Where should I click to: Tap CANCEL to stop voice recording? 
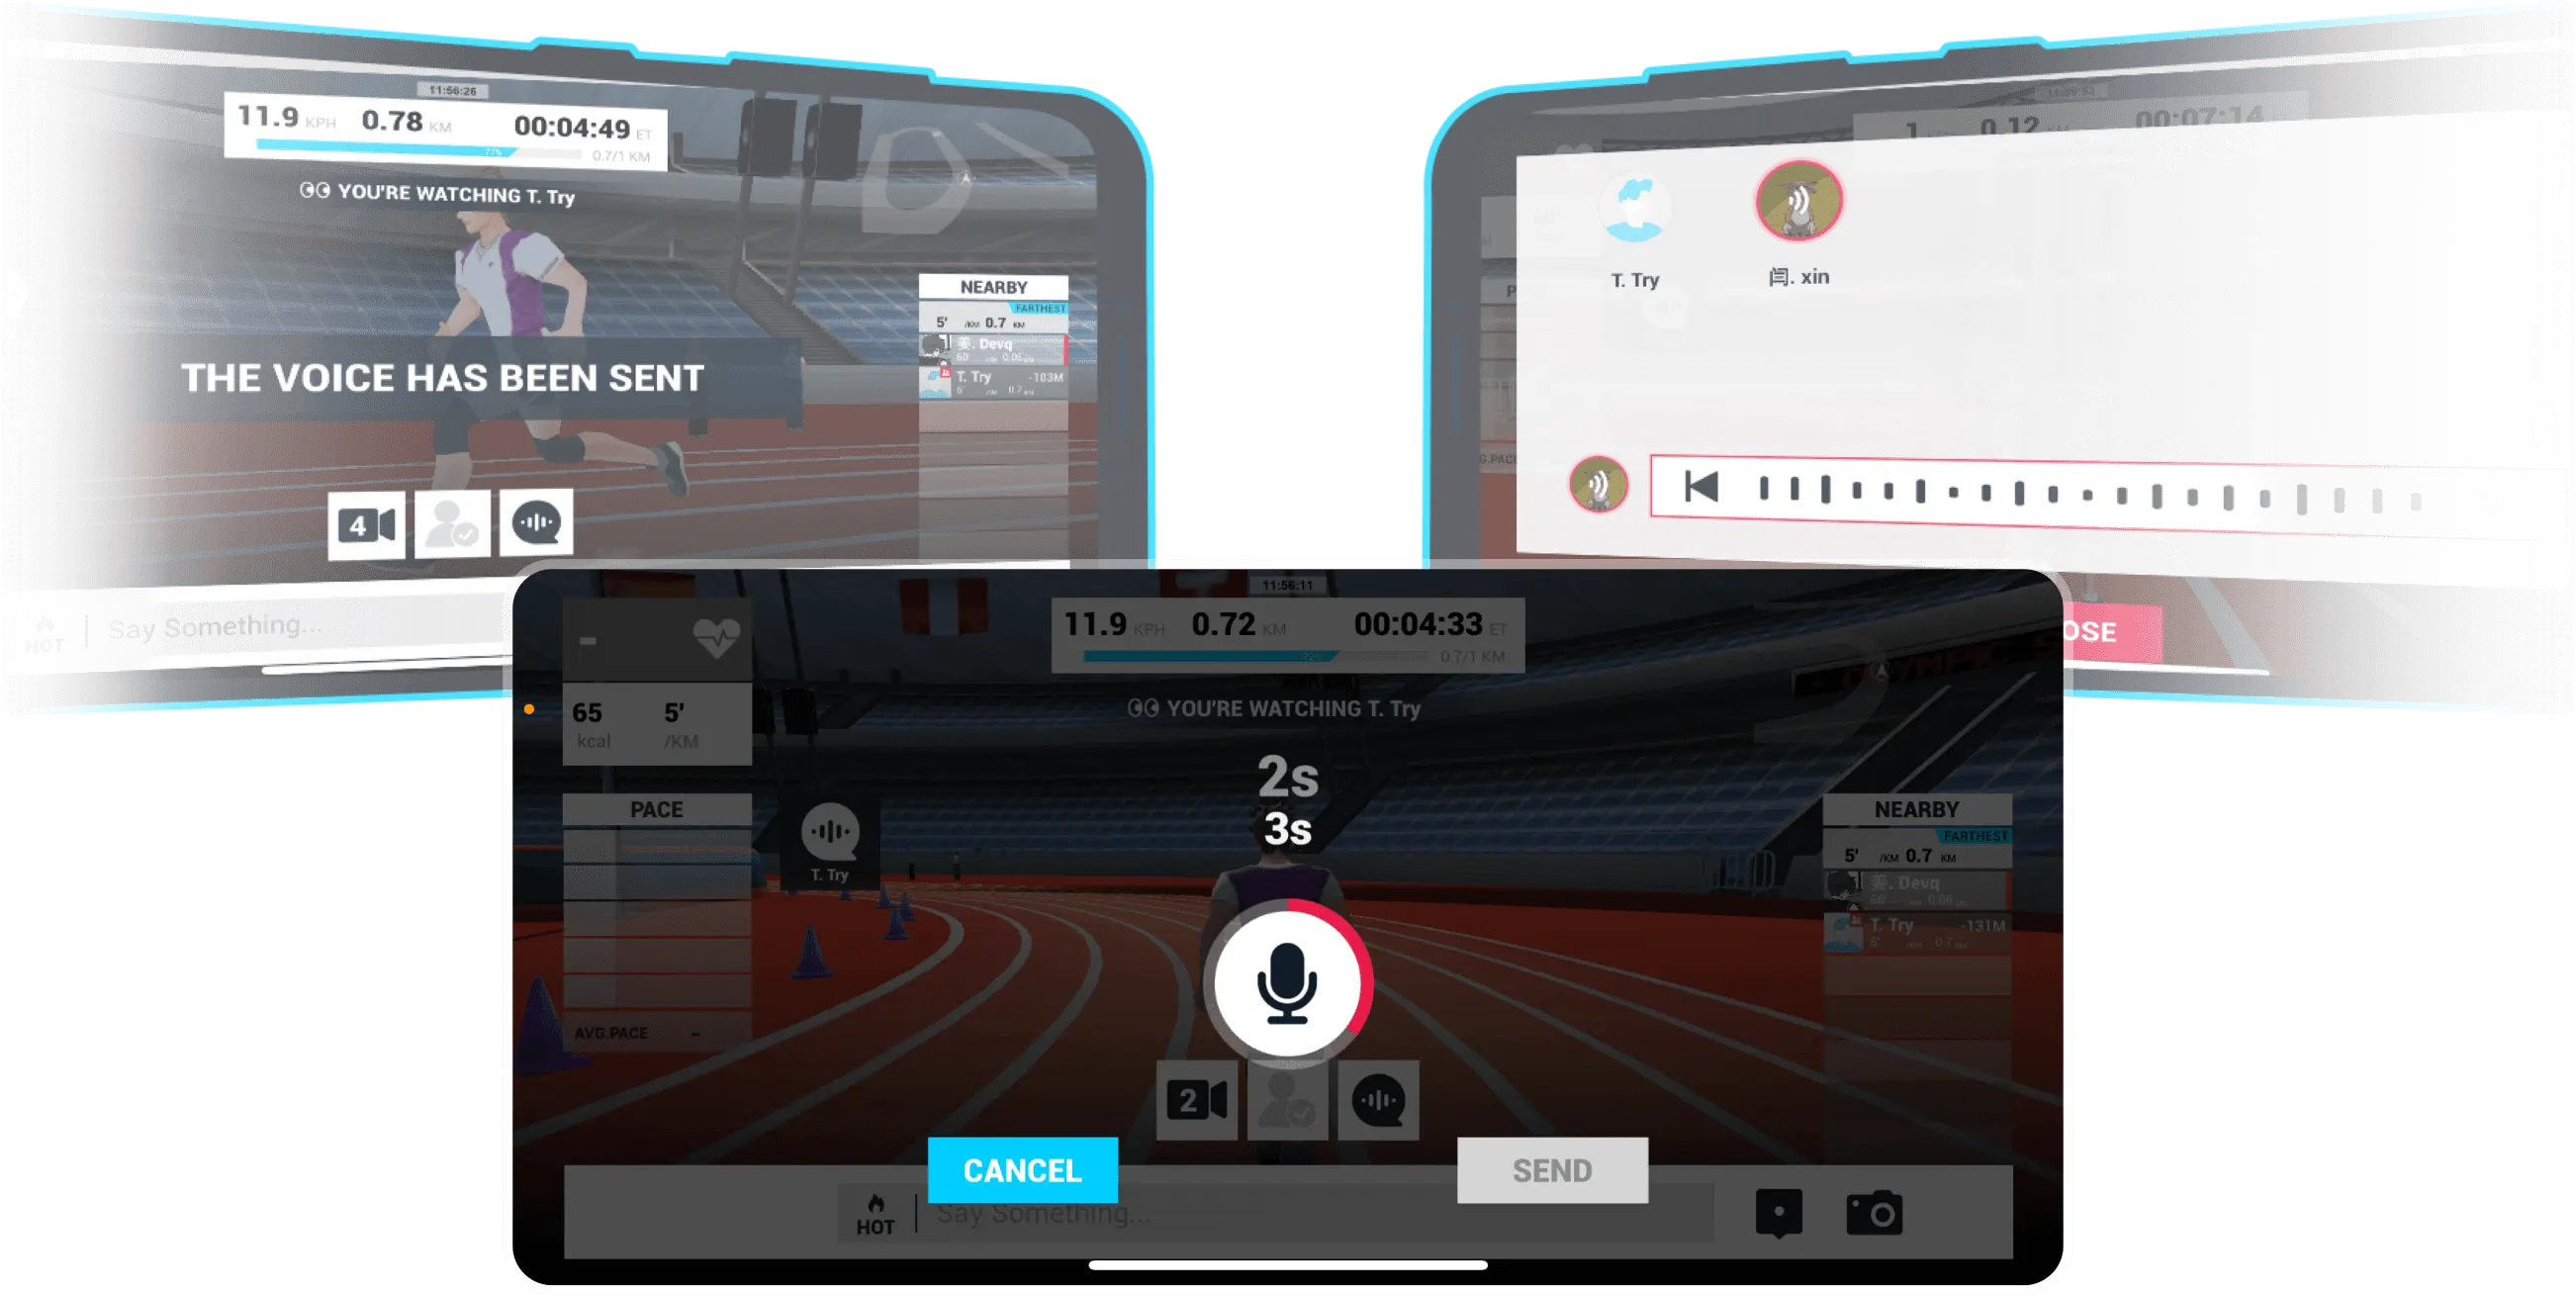1021,1170
